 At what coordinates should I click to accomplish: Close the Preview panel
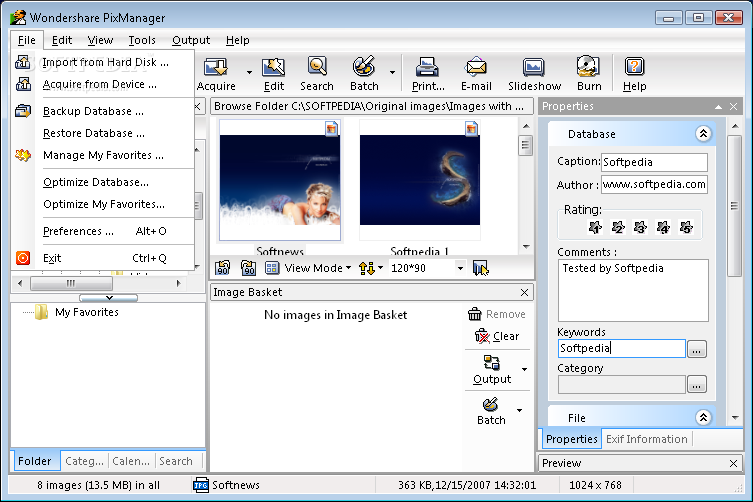click(733, 464)
